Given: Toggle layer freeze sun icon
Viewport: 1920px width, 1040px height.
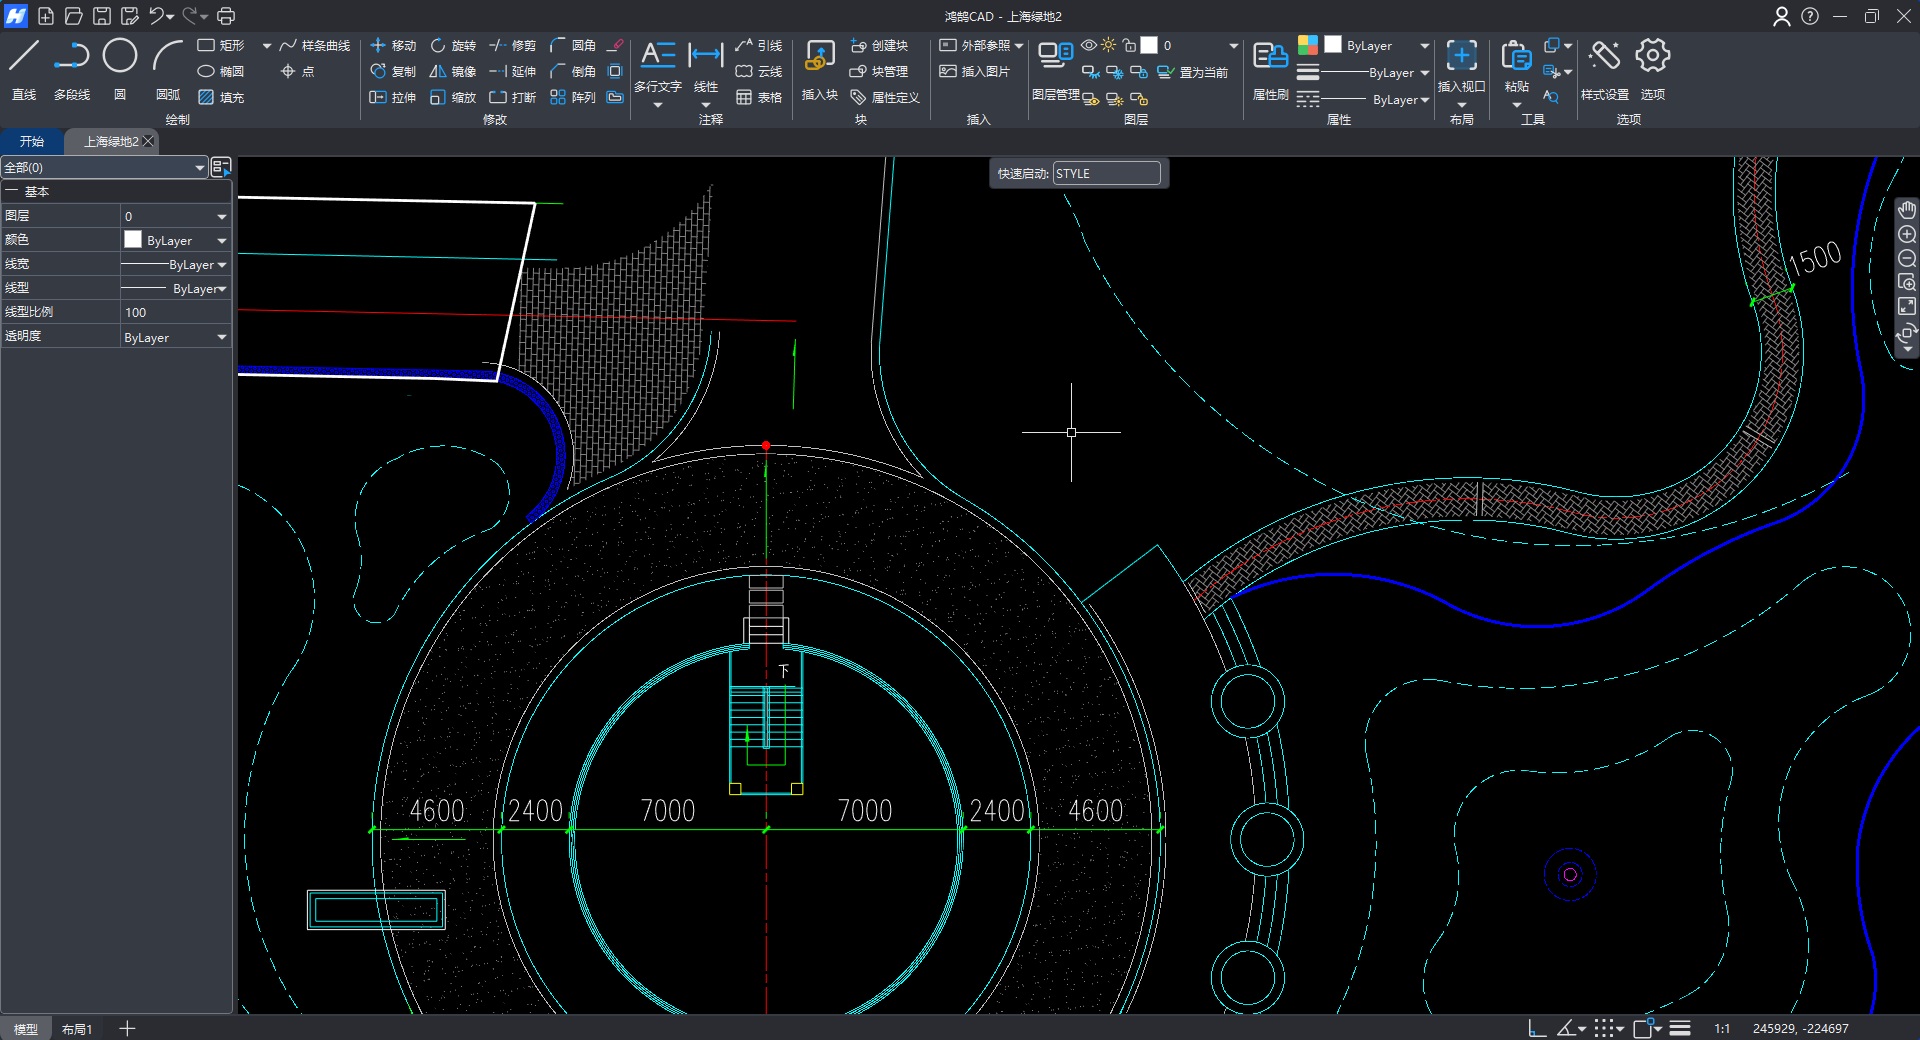Looking at the screenshot, I should [1109, 45].
